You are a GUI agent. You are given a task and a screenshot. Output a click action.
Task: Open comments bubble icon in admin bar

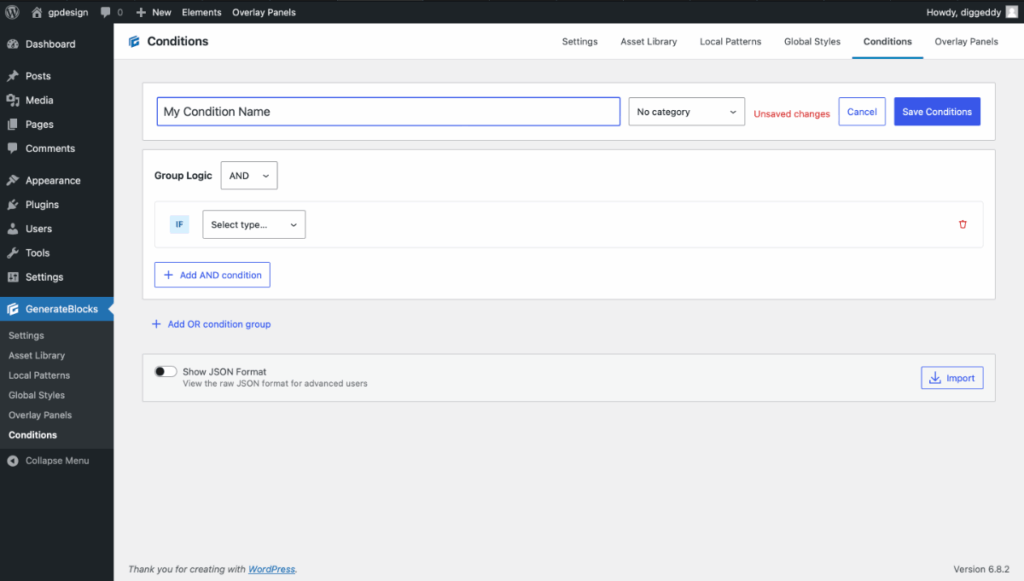coord(105,12)
